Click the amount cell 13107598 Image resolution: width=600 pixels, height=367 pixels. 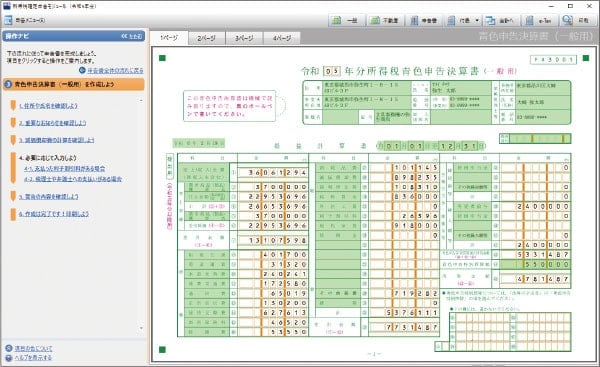tap(272, 241)
